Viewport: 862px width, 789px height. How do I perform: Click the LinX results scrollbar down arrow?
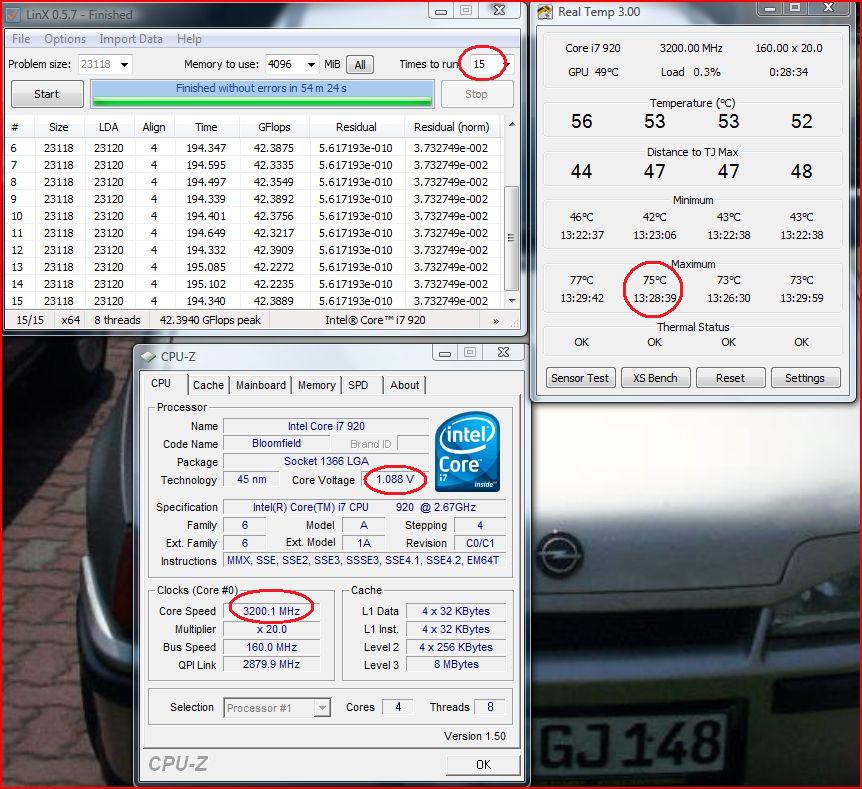pyautogui.click(x=512, y=300)
